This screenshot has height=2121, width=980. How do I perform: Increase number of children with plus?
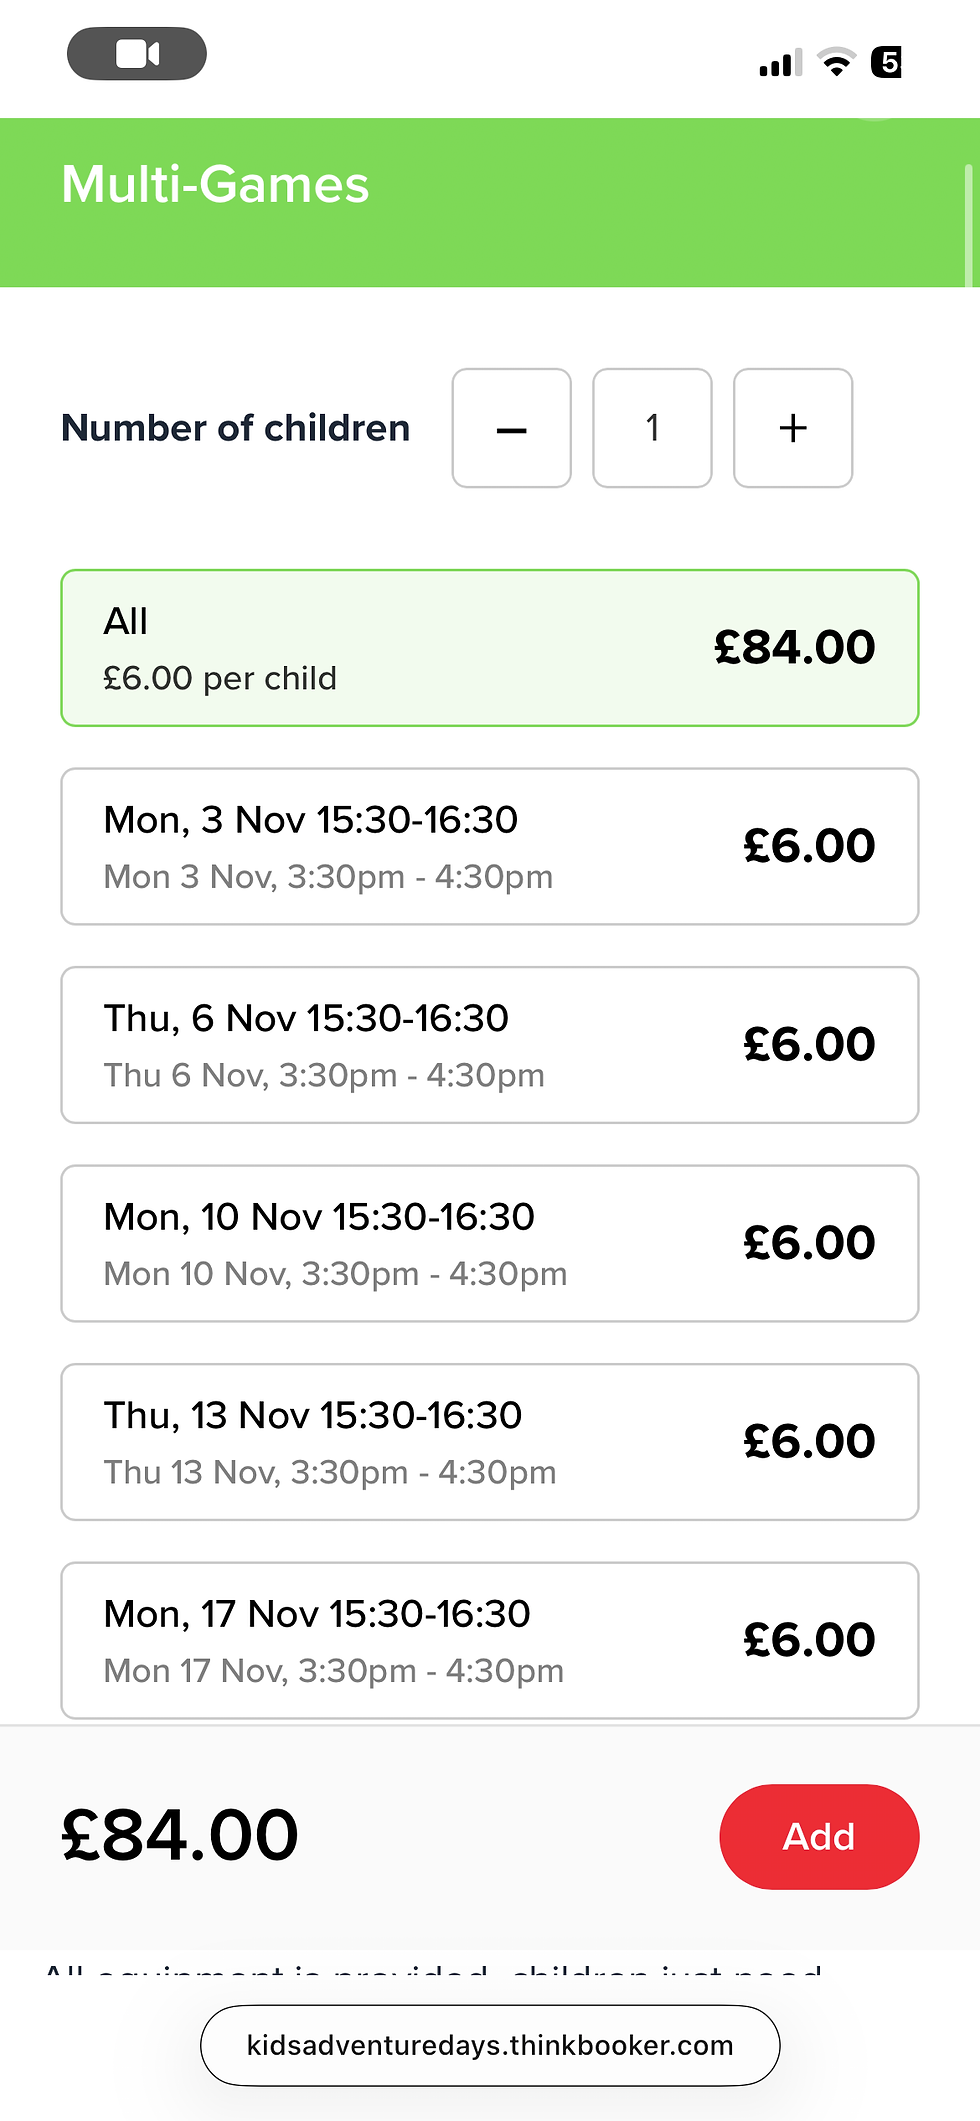(x=793, y=428)
